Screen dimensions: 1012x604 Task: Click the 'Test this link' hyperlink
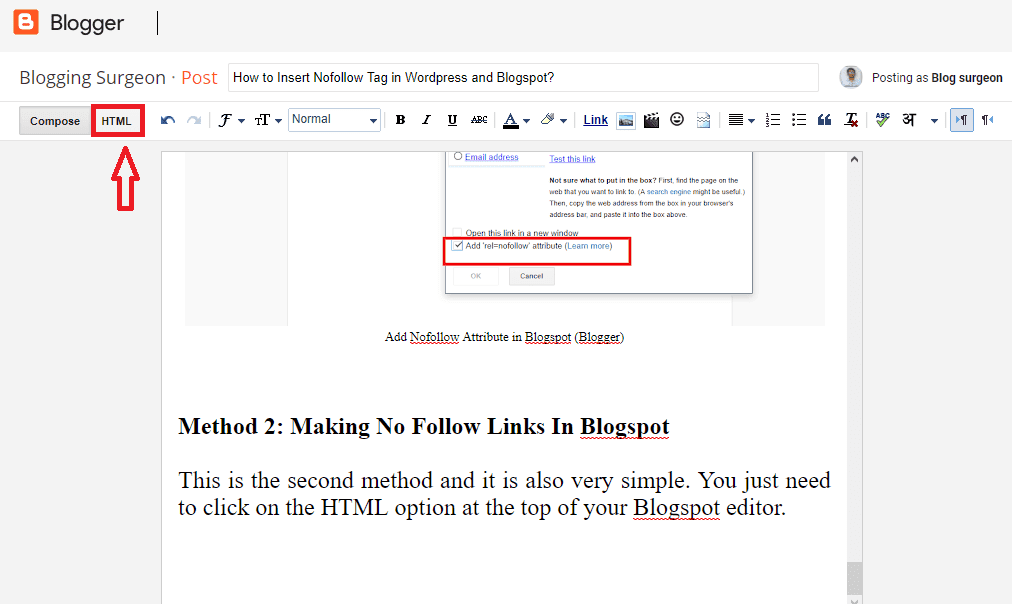point(572,159)
